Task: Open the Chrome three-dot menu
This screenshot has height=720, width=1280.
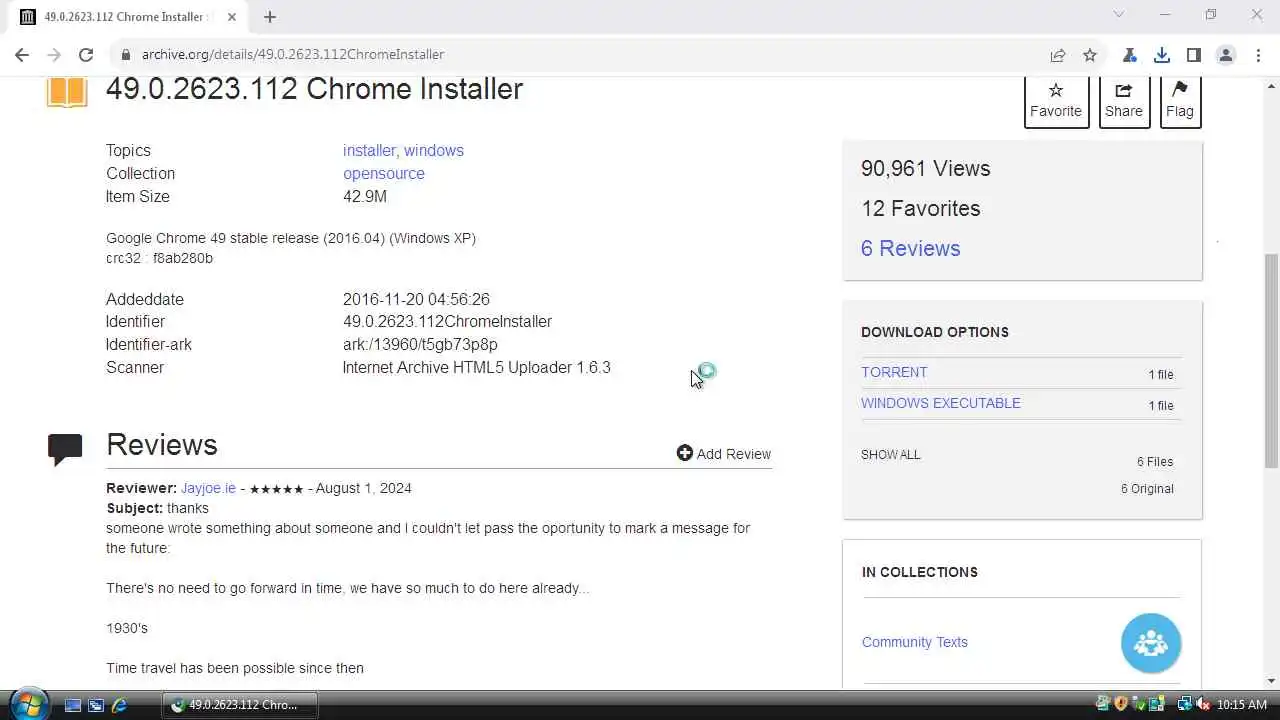Action: [1257, 55]
